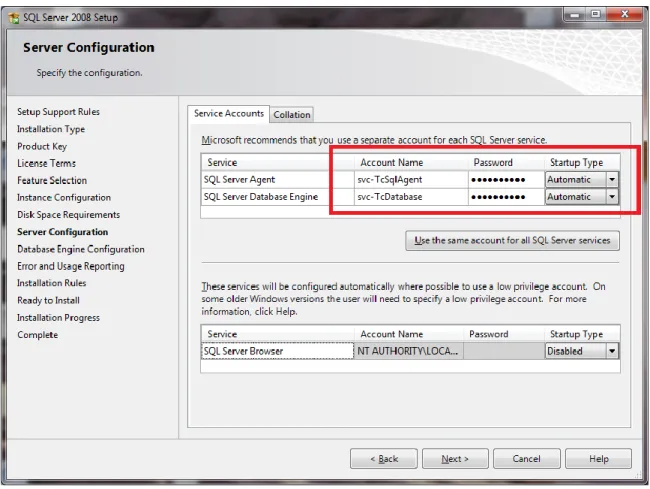
Task: Click account name field svc-TcDatabase
Action: click(x=411, y=197)
